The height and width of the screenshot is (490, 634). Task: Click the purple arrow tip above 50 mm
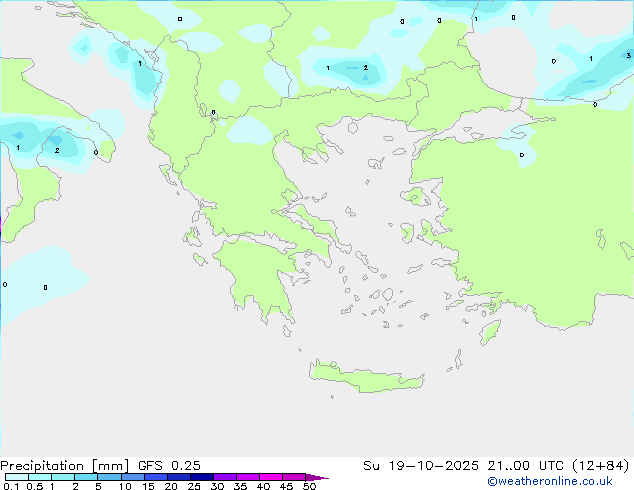click(317, 477)
